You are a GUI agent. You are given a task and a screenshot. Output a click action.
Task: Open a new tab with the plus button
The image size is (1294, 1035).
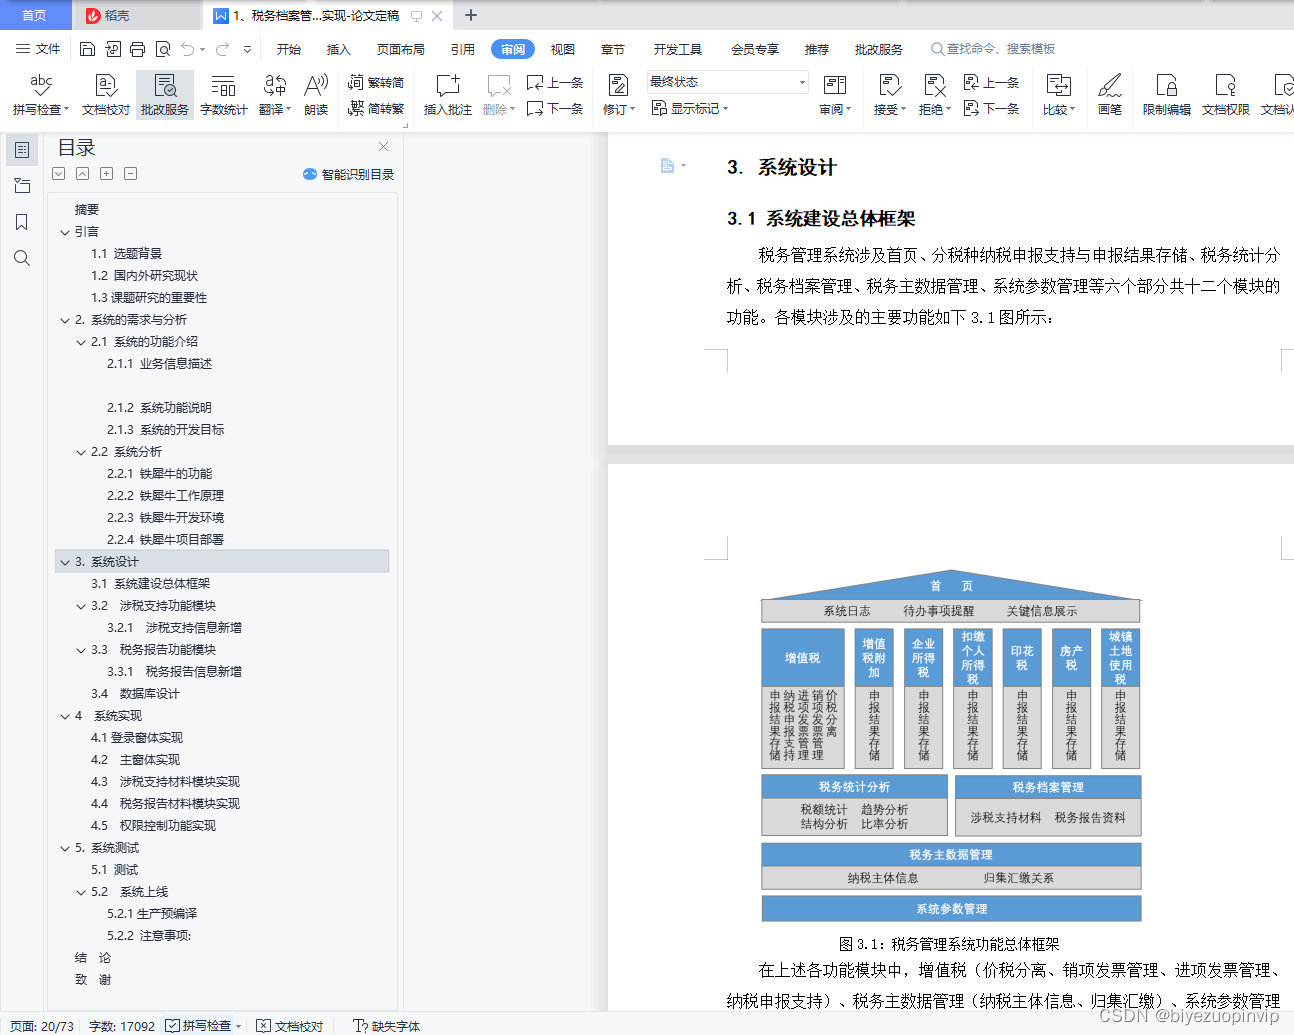pos(471,15)
